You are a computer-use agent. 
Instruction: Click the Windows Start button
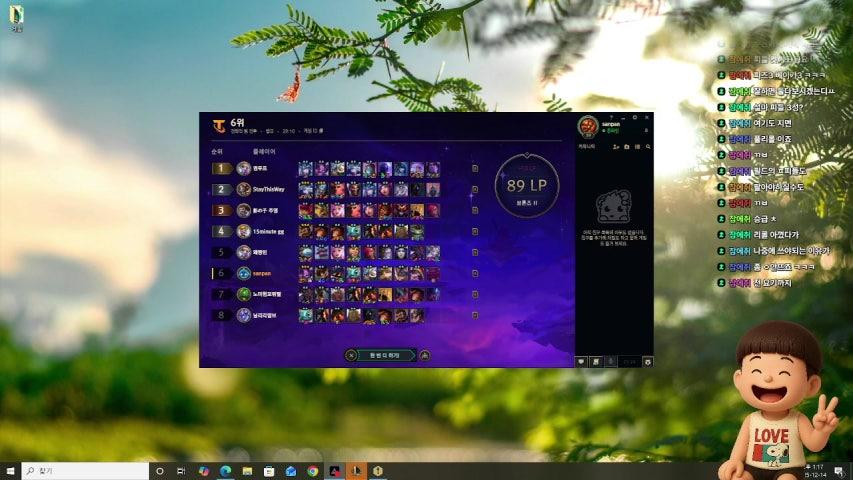coord(10,470)
